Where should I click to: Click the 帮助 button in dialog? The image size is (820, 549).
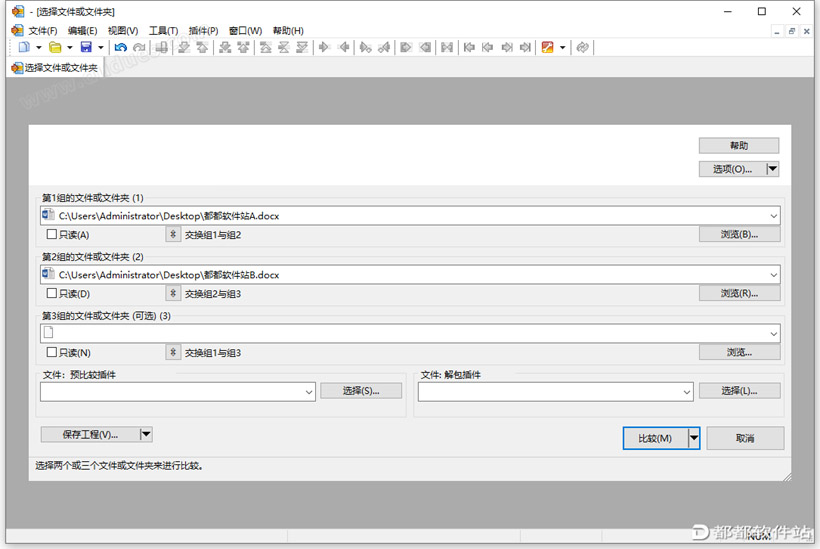(739, 145)
